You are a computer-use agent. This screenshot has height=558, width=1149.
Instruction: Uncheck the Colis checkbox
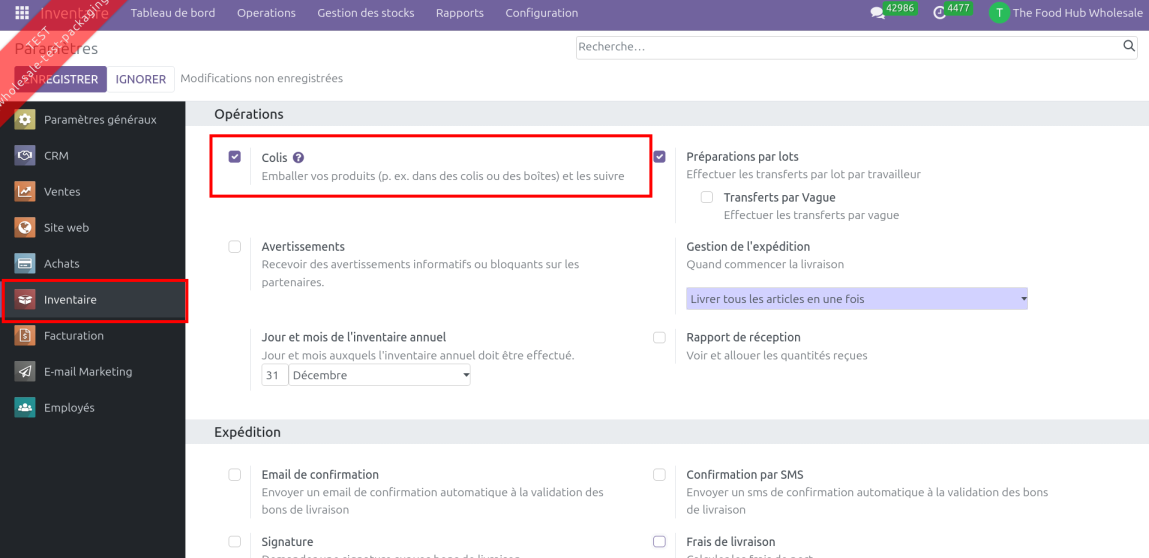point(235,157)
